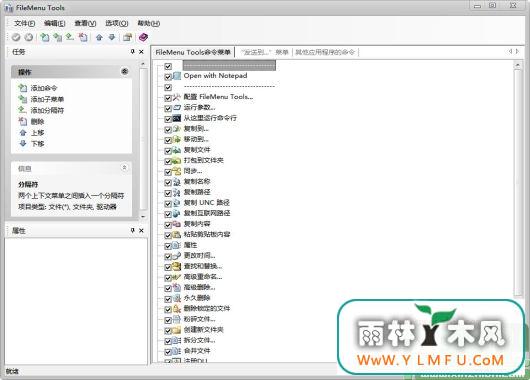Viewport: 530px width, 380px height.
Task: Pin the 属性 panel with pushpin
Action: (x=132, y=230)
